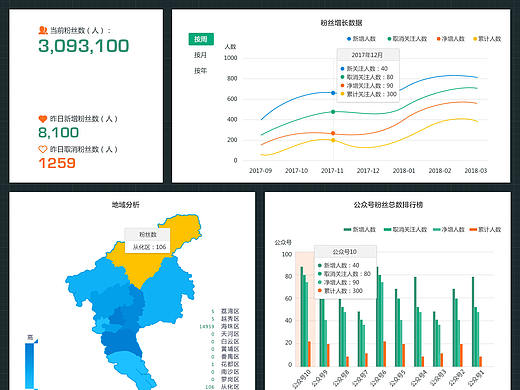Click the 2017-12 axis label
Screen dimensions: 520x390
[368, 171]
